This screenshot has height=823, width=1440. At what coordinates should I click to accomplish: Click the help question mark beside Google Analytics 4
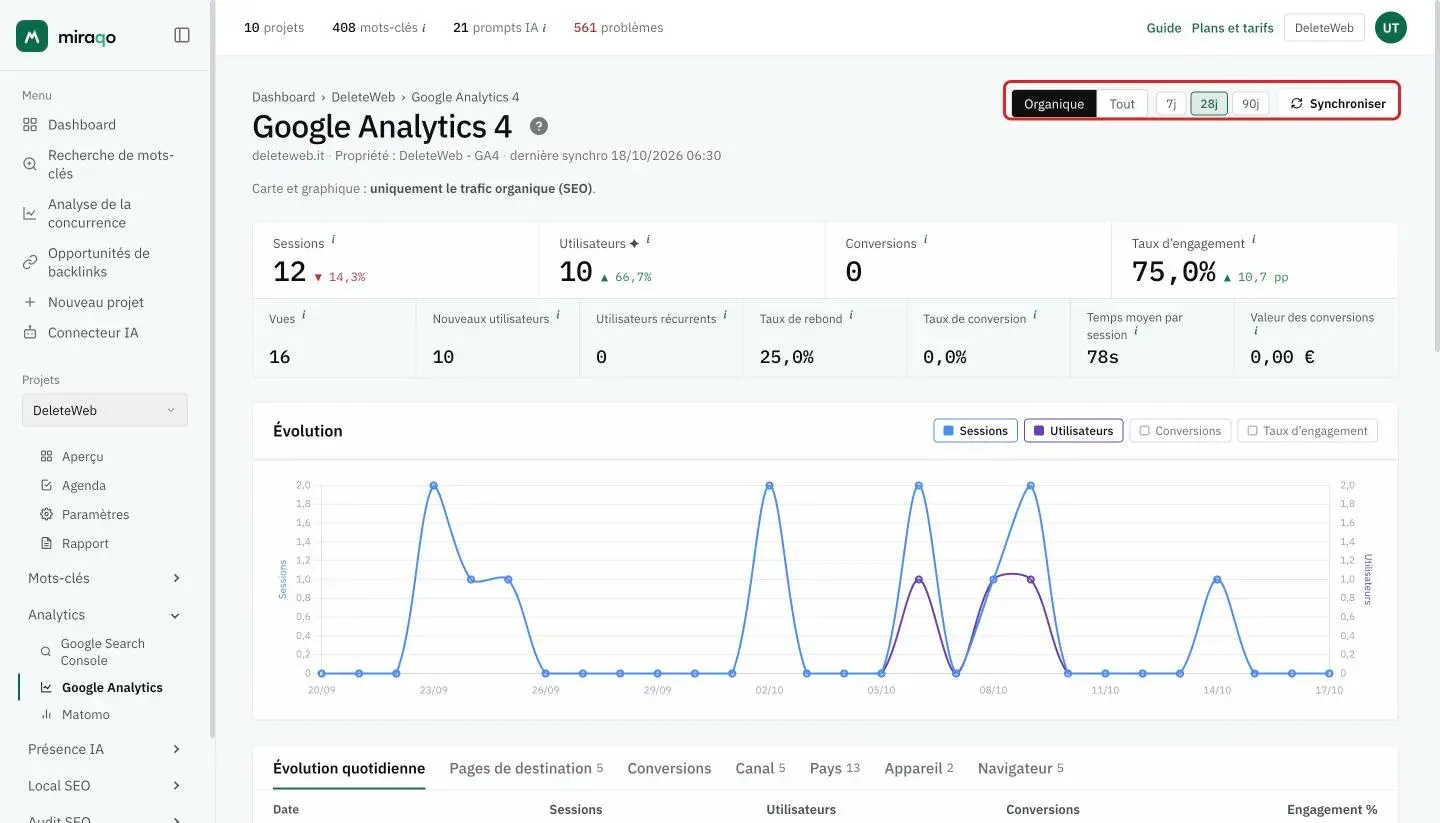click(x=539, y=126)
